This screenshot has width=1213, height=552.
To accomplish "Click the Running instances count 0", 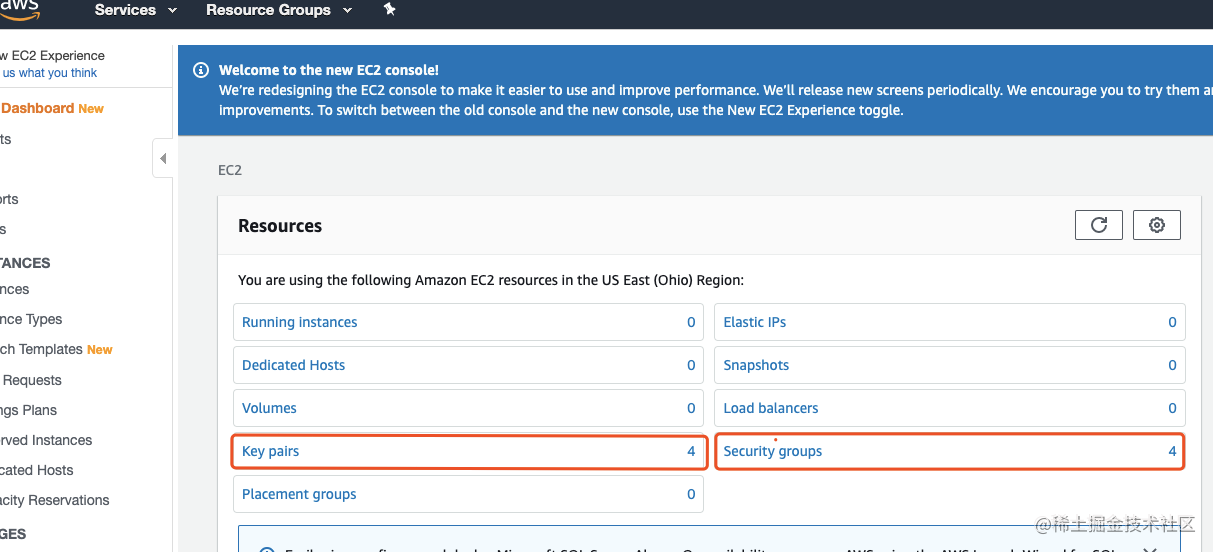I will pos(691,322).
